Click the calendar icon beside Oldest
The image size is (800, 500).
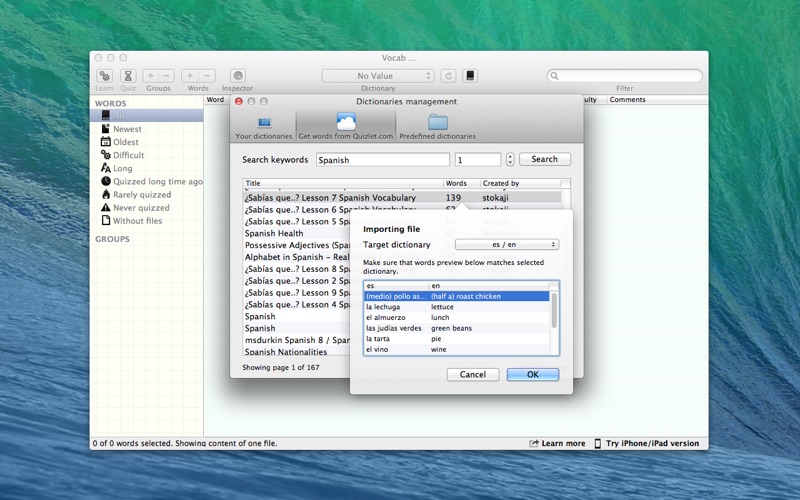(106, 141)
